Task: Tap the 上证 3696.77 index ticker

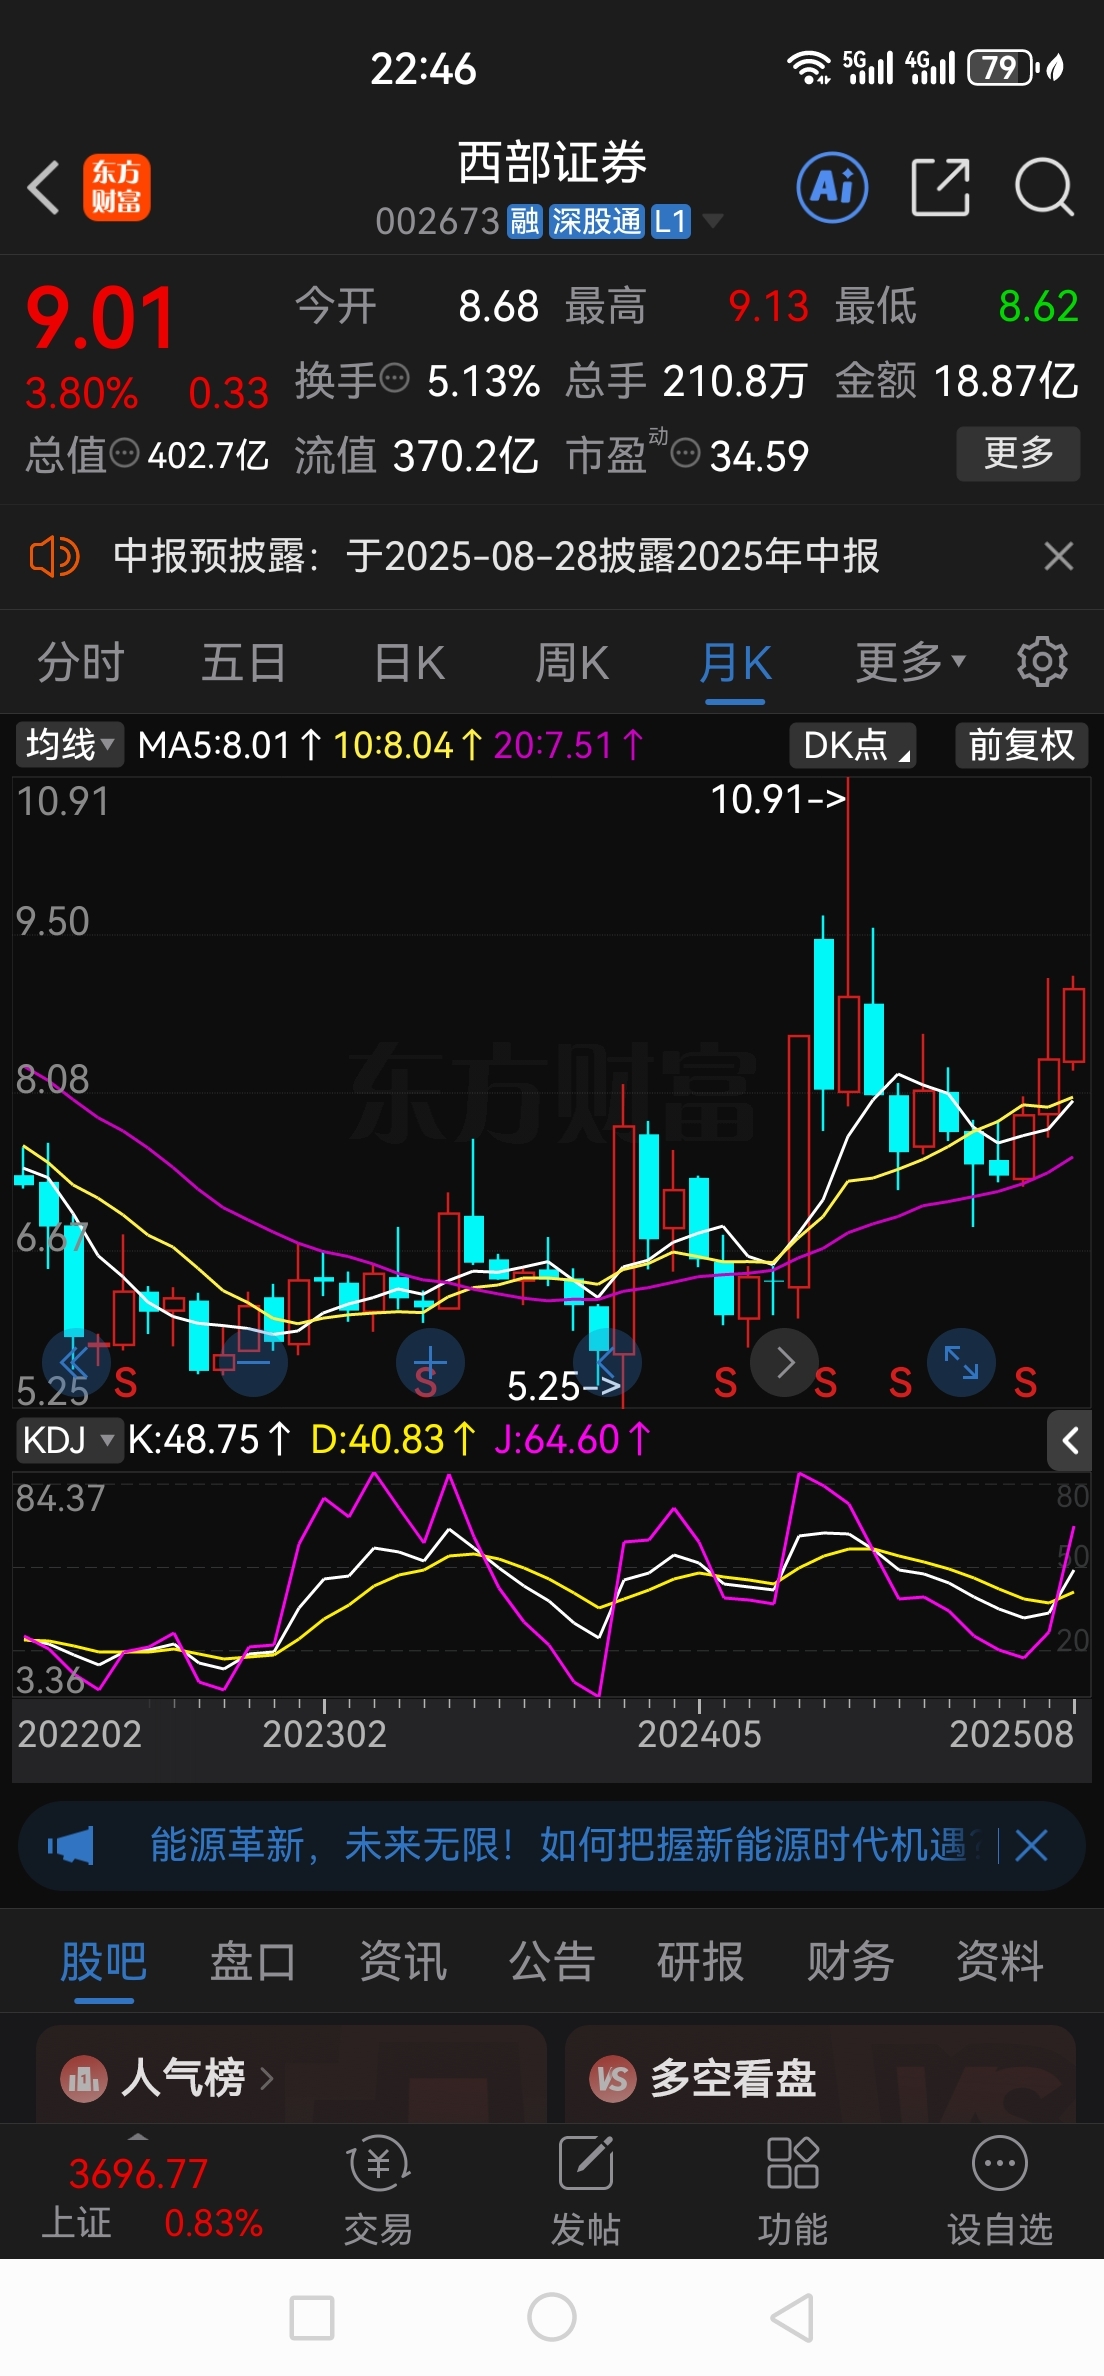Action: pos(152,2198)
